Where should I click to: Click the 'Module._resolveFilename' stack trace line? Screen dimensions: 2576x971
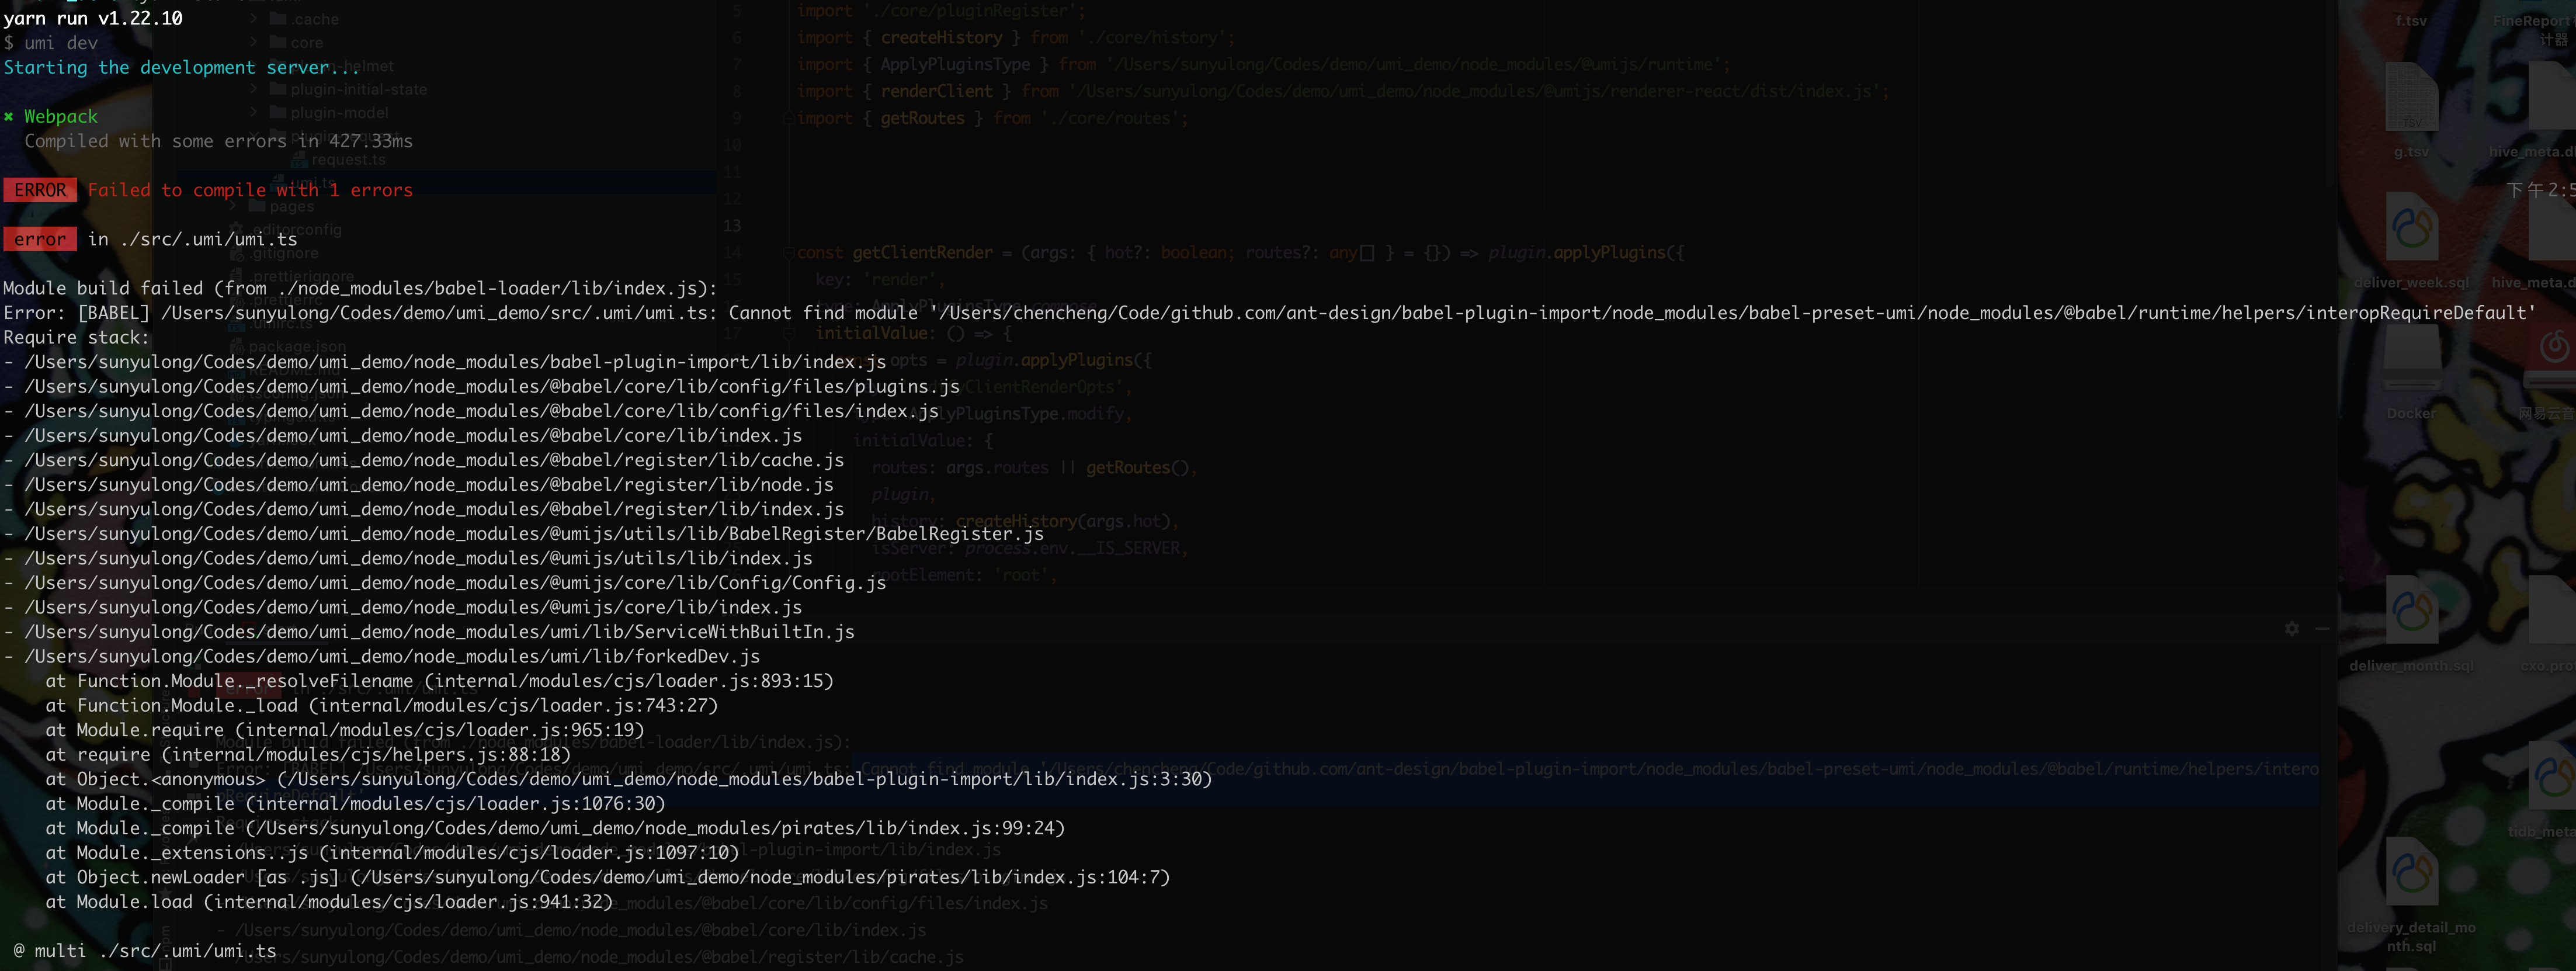pyautogui.click(x=439, y=681)
